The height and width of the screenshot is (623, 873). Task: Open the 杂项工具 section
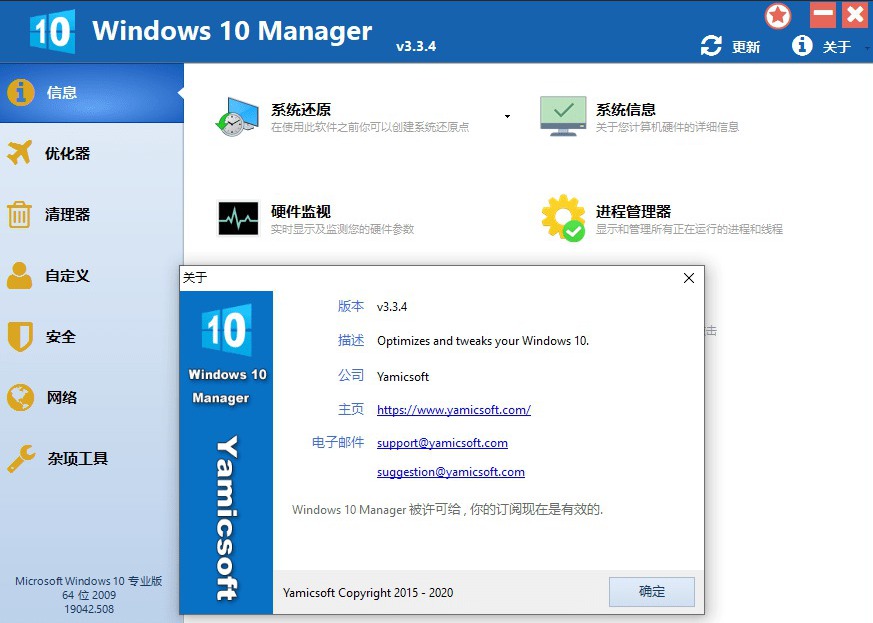pyautogui.click(x=77, y=459)
